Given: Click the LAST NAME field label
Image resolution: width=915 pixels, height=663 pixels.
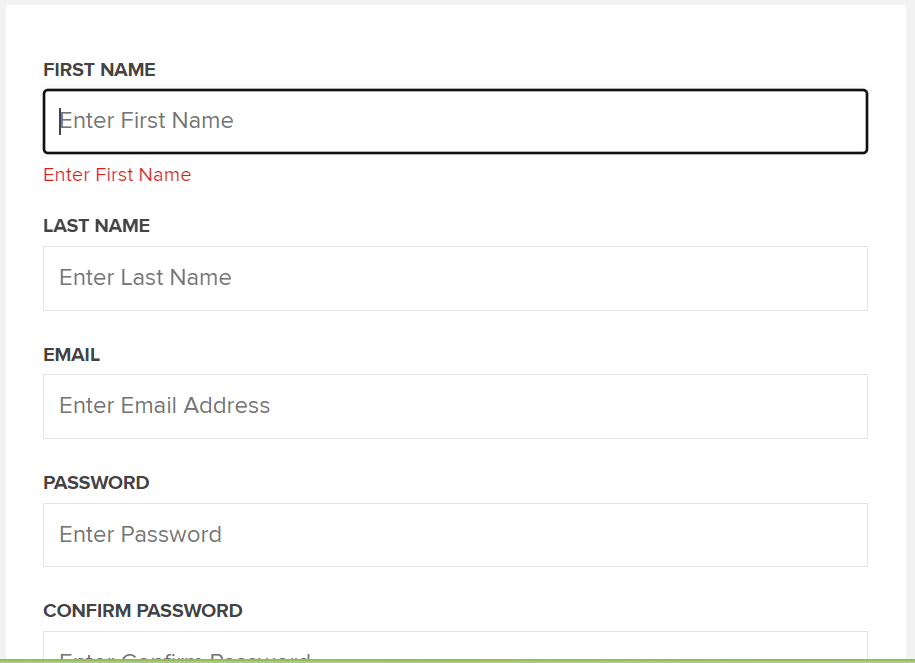Looking at the screenshot, I should (96, 226).
